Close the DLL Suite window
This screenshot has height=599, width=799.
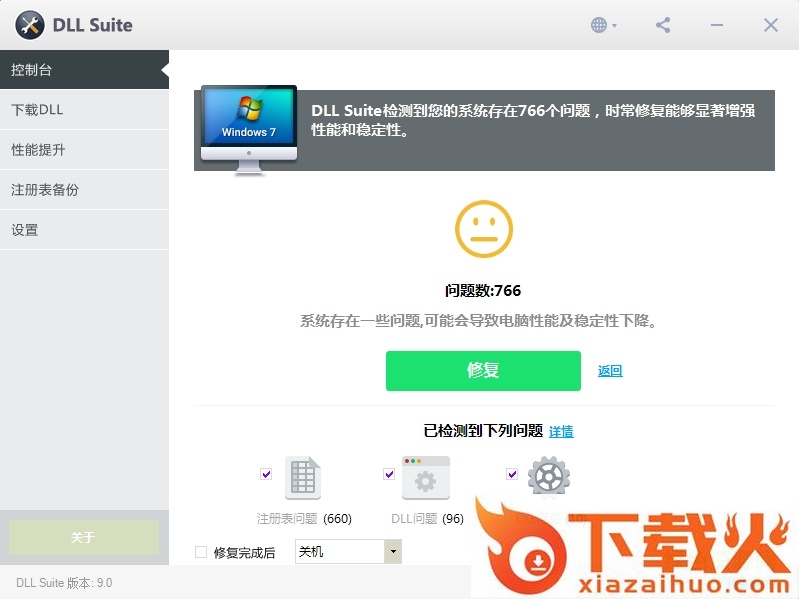771,25
